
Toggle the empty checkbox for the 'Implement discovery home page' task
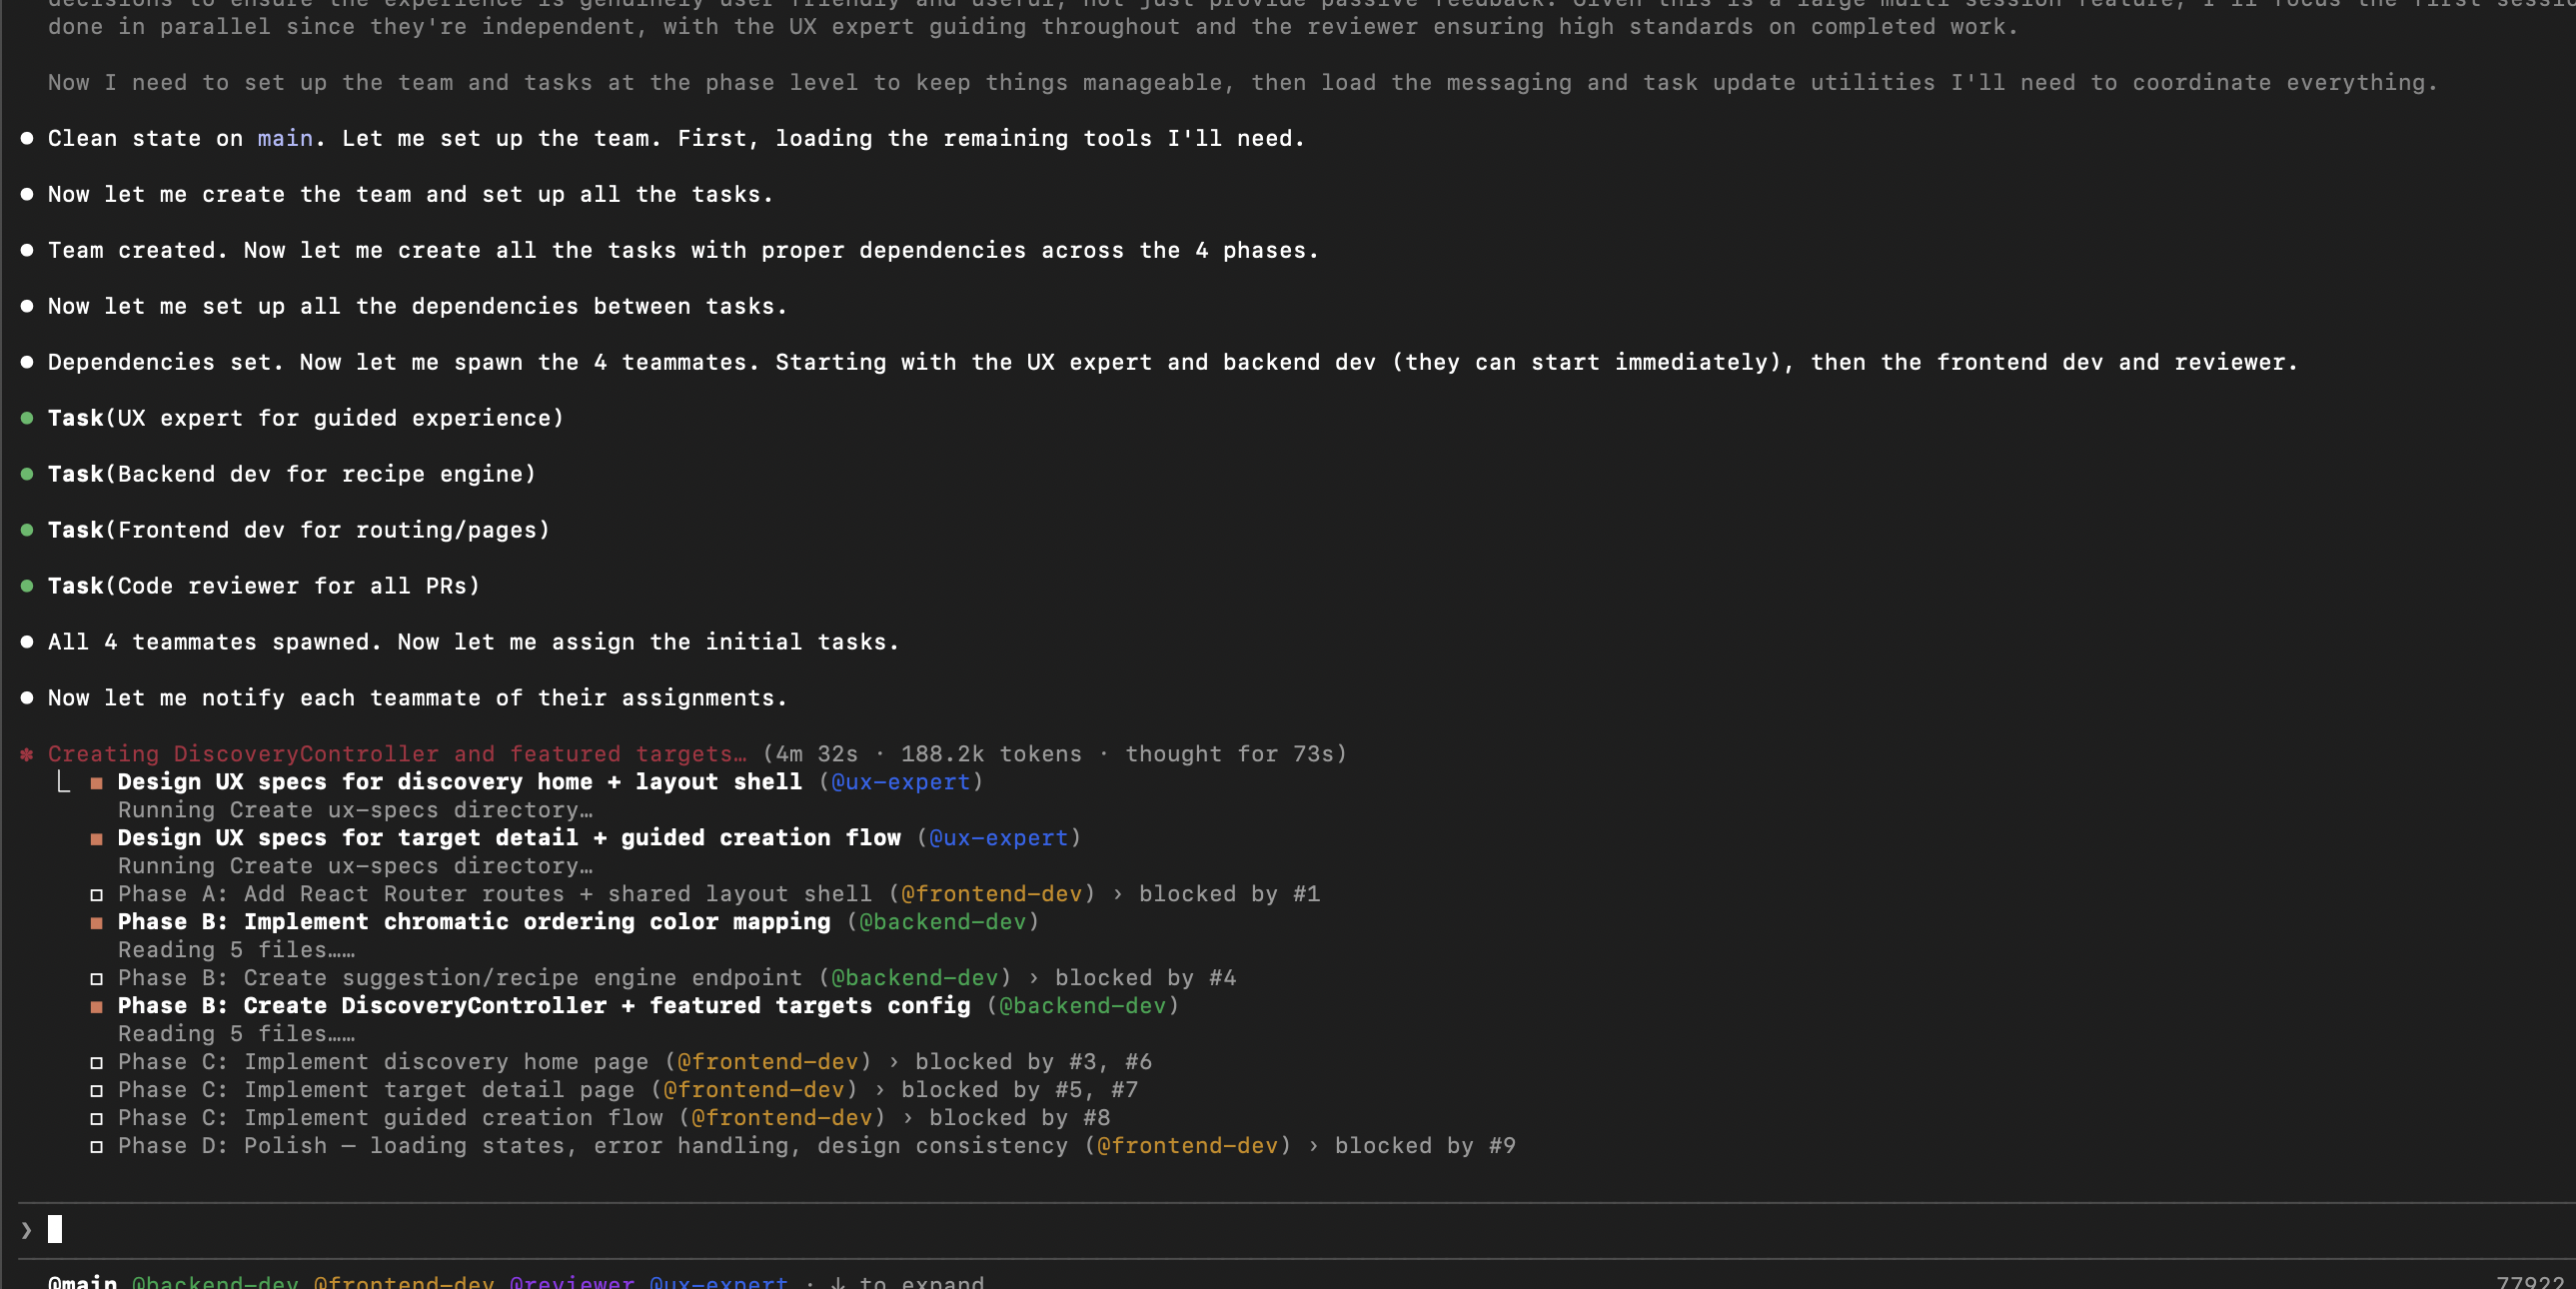click(97, 1063)
